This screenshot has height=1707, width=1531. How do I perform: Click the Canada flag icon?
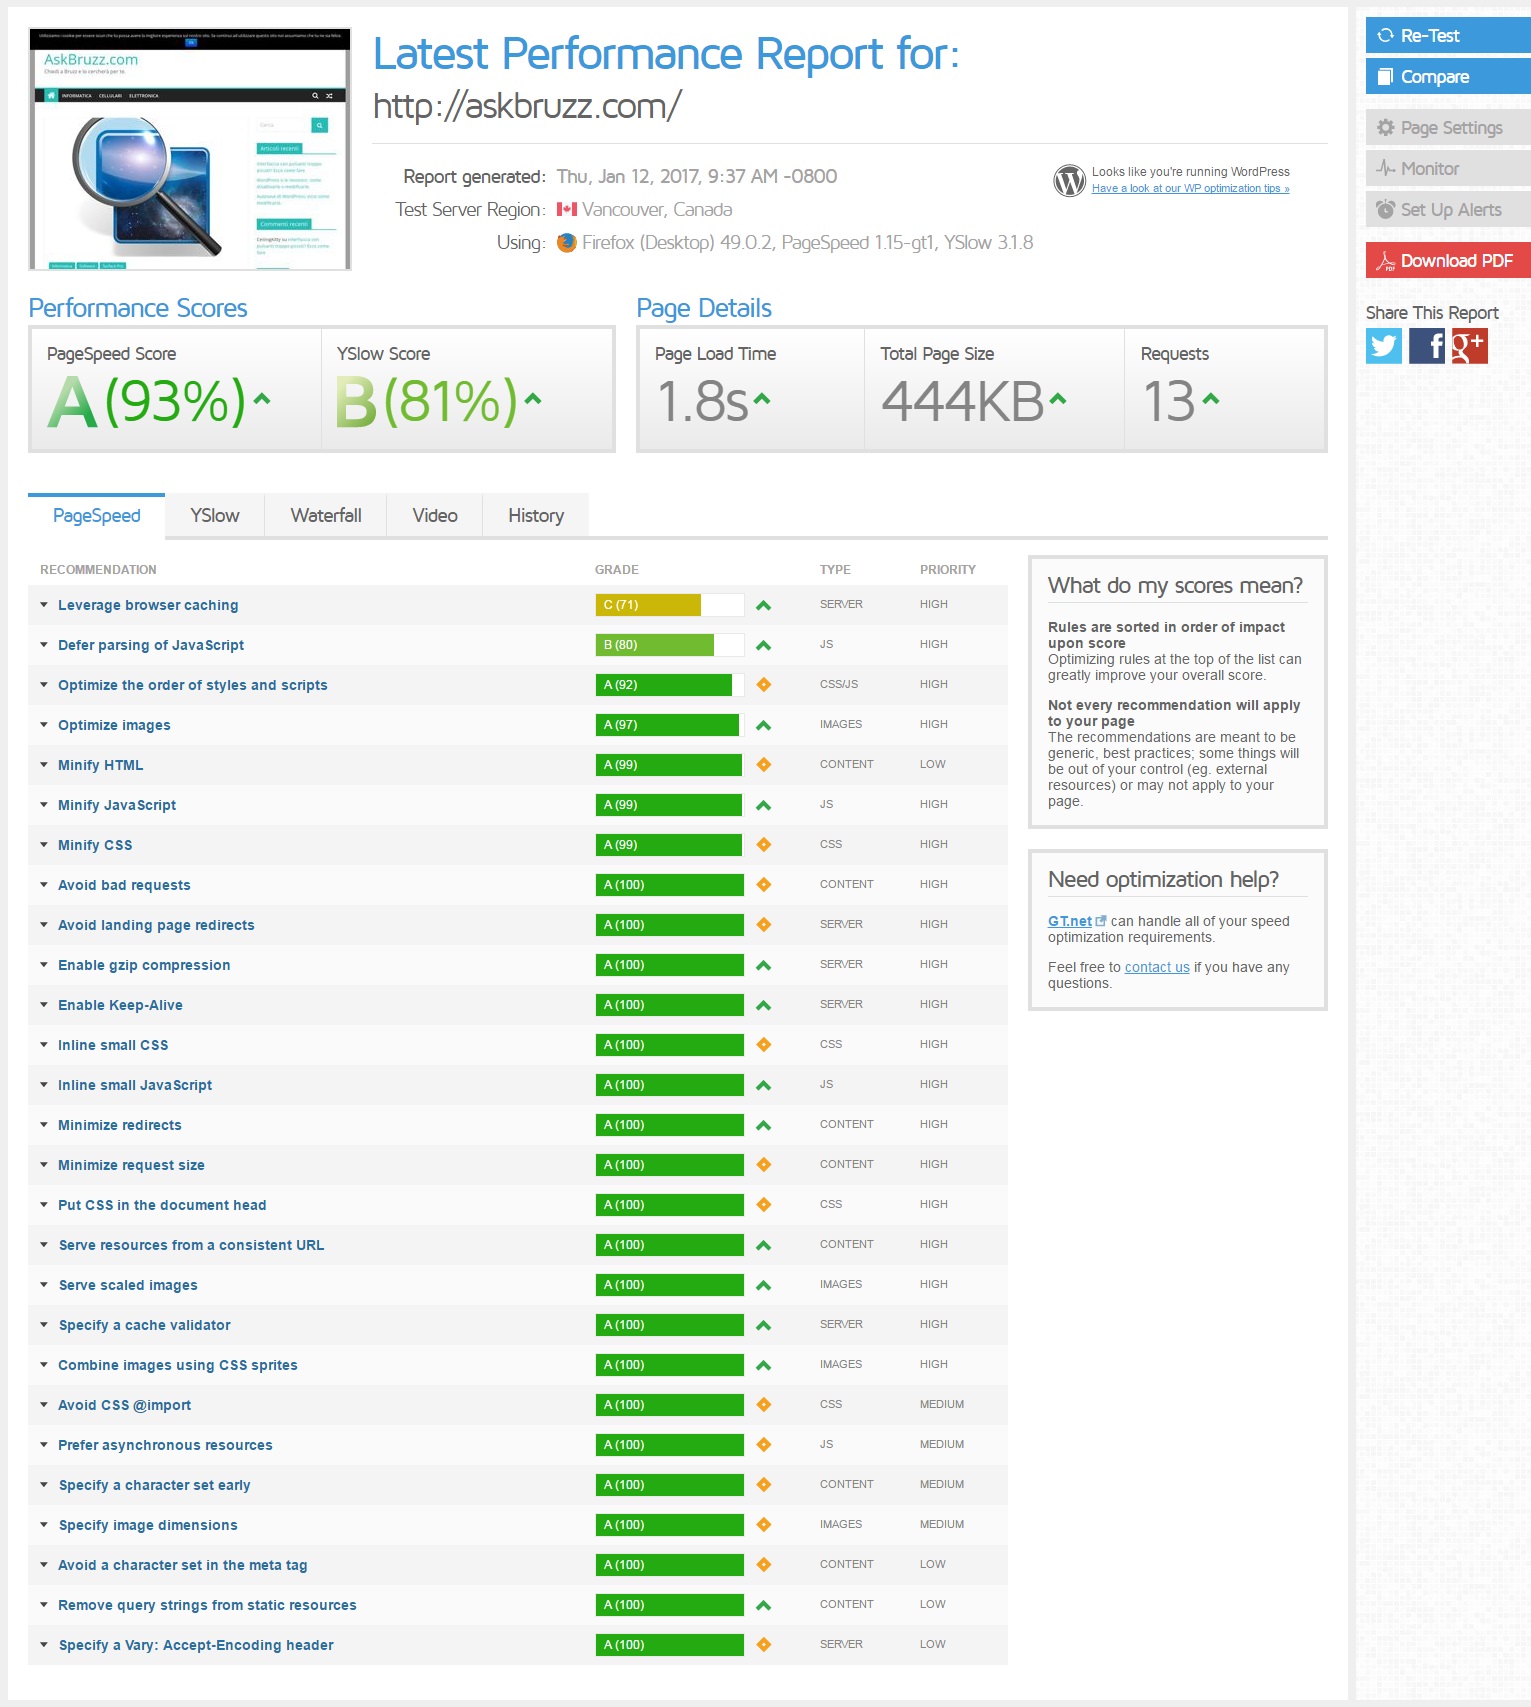(x=567, y=210)
